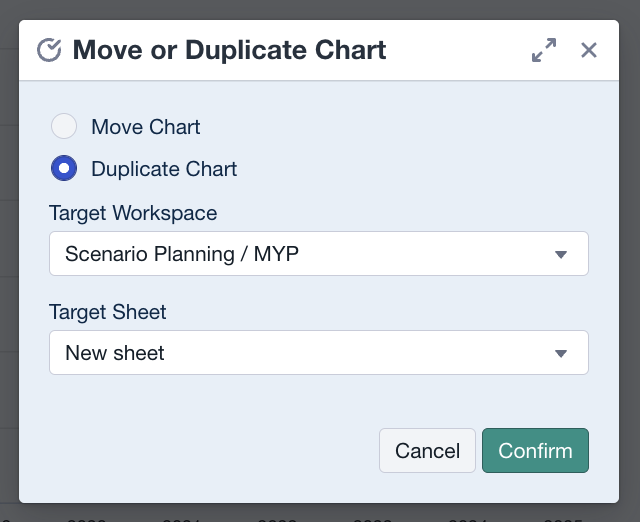
Task: Click the "Duplicate Chart" option label
Action: click(164, 169)
